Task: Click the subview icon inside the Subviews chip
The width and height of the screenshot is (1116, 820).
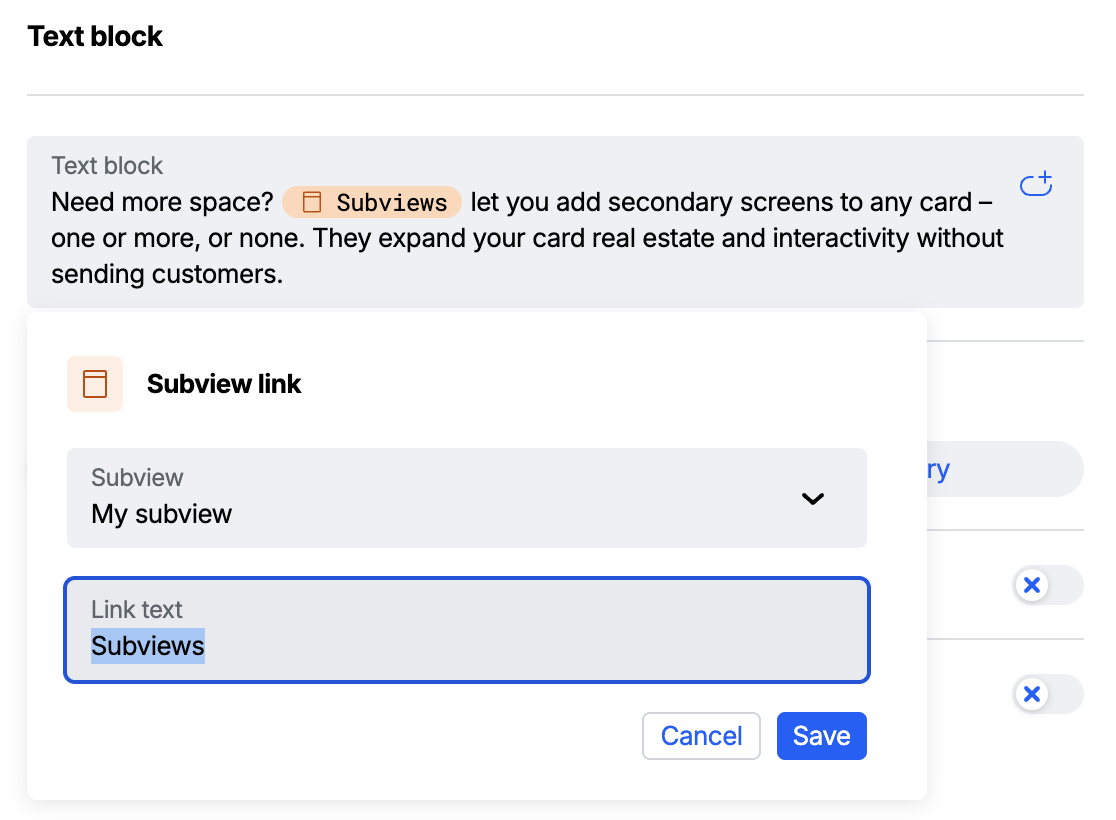Action: tap(312, 202)
